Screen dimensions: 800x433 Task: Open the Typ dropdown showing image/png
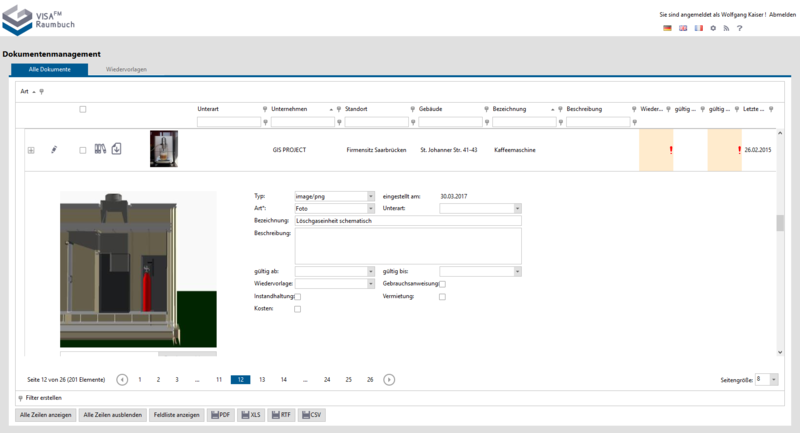pos(371,196)
